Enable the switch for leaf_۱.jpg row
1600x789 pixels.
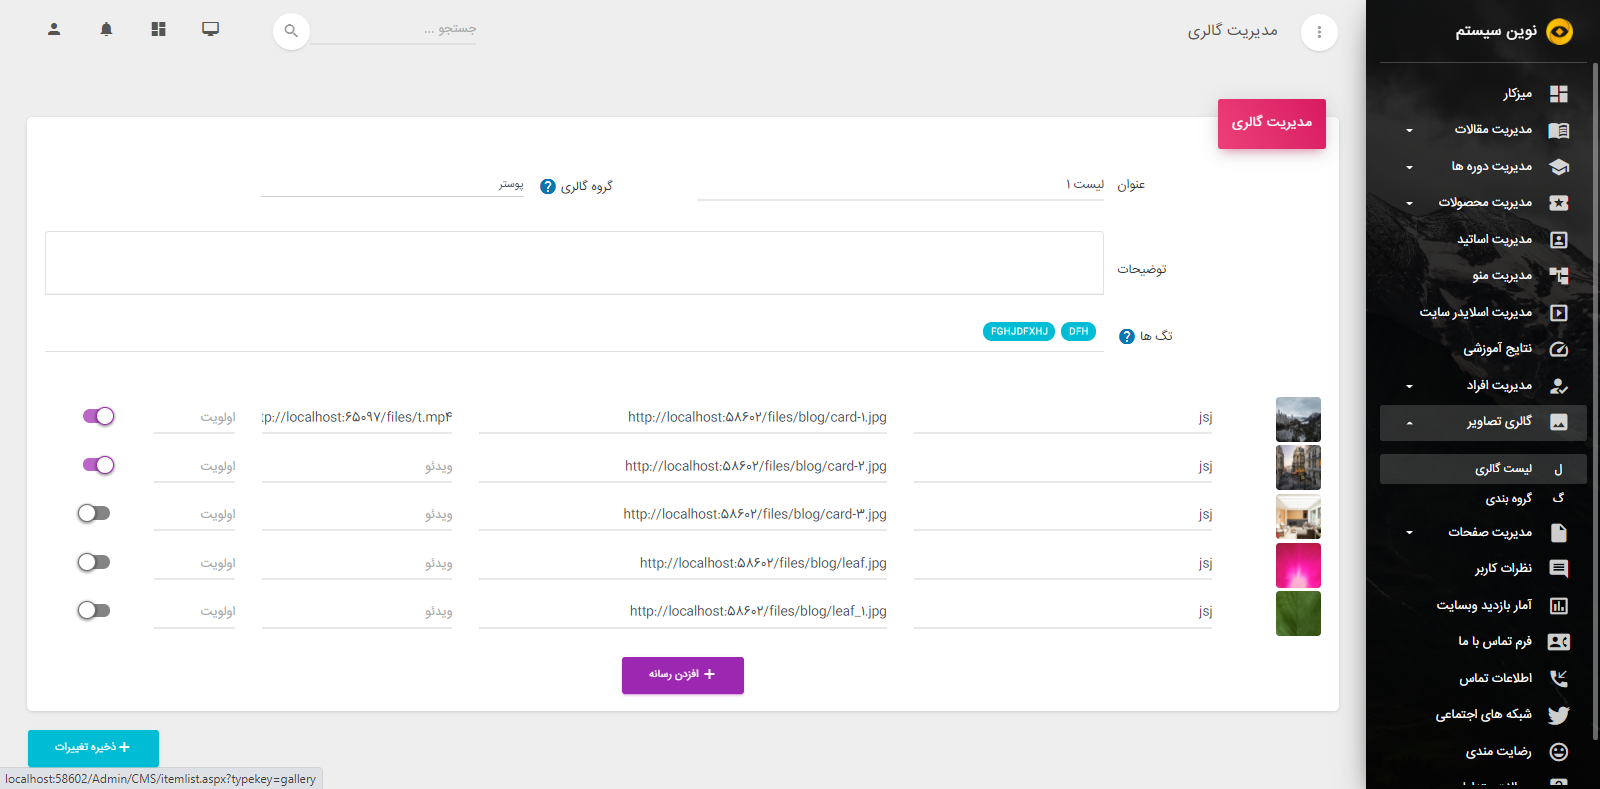click(x=94, y=610)
